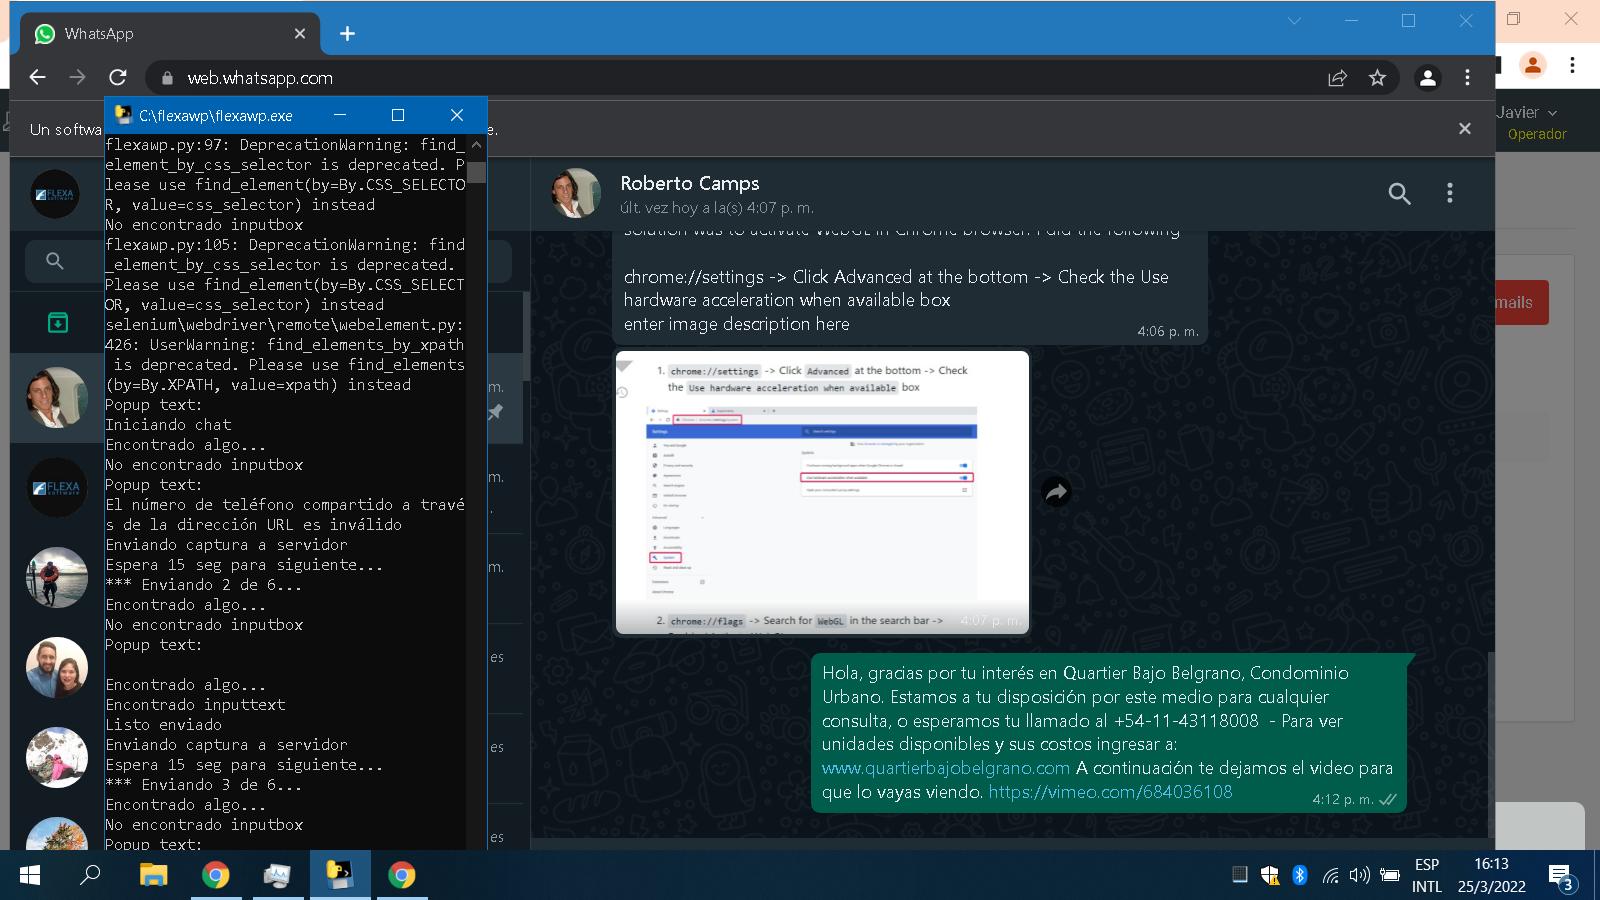Go back in Chrome browser
The image size is (1600, 900).
point(37,77)
